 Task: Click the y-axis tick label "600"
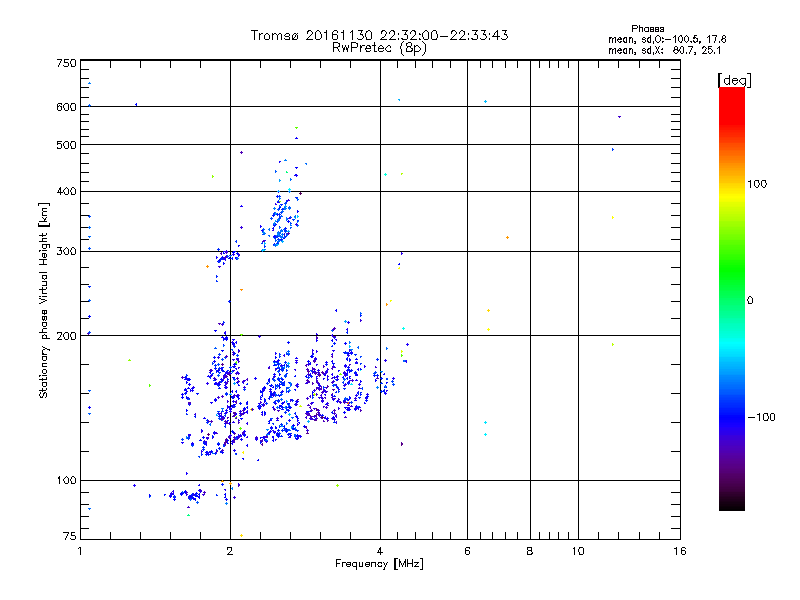(66, 107)
